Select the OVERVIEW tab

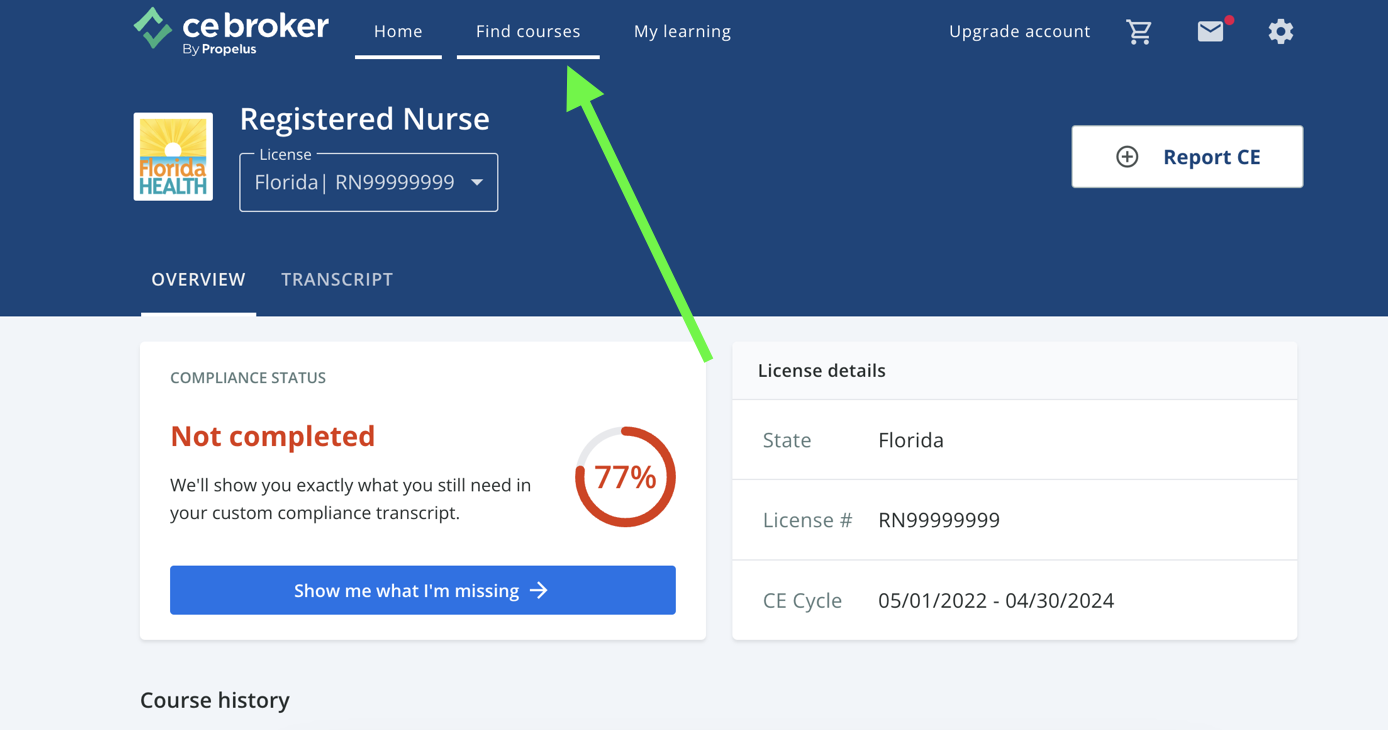tap(198, 280)
